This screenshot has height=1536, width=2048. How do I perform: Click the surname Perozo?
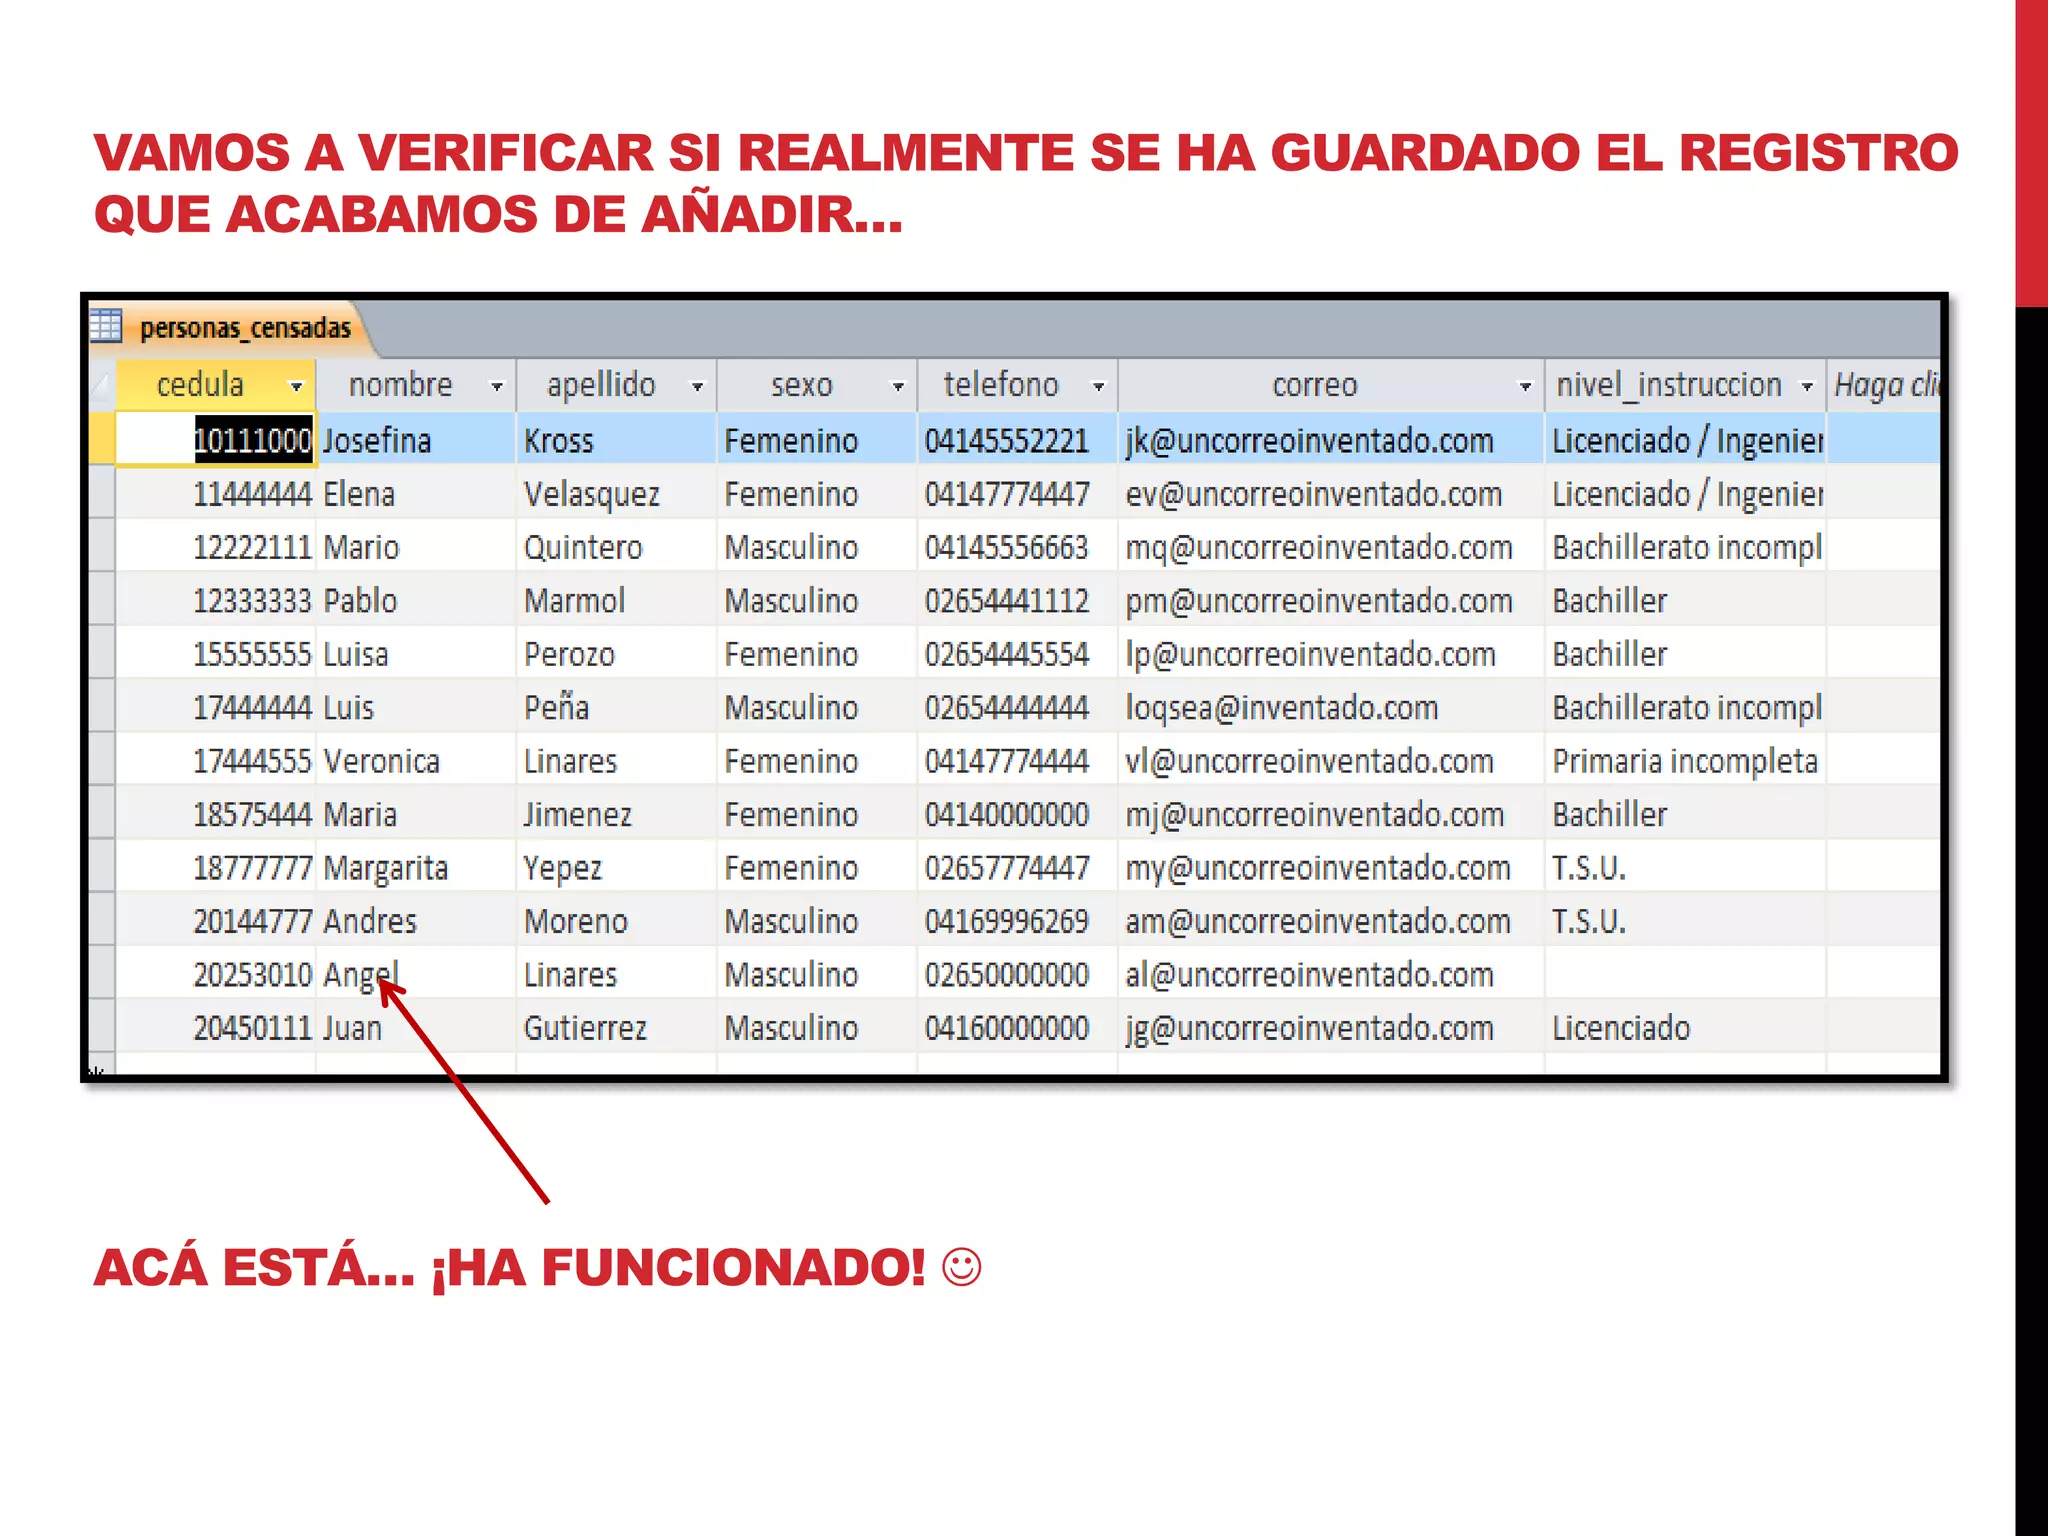(569, 655)
